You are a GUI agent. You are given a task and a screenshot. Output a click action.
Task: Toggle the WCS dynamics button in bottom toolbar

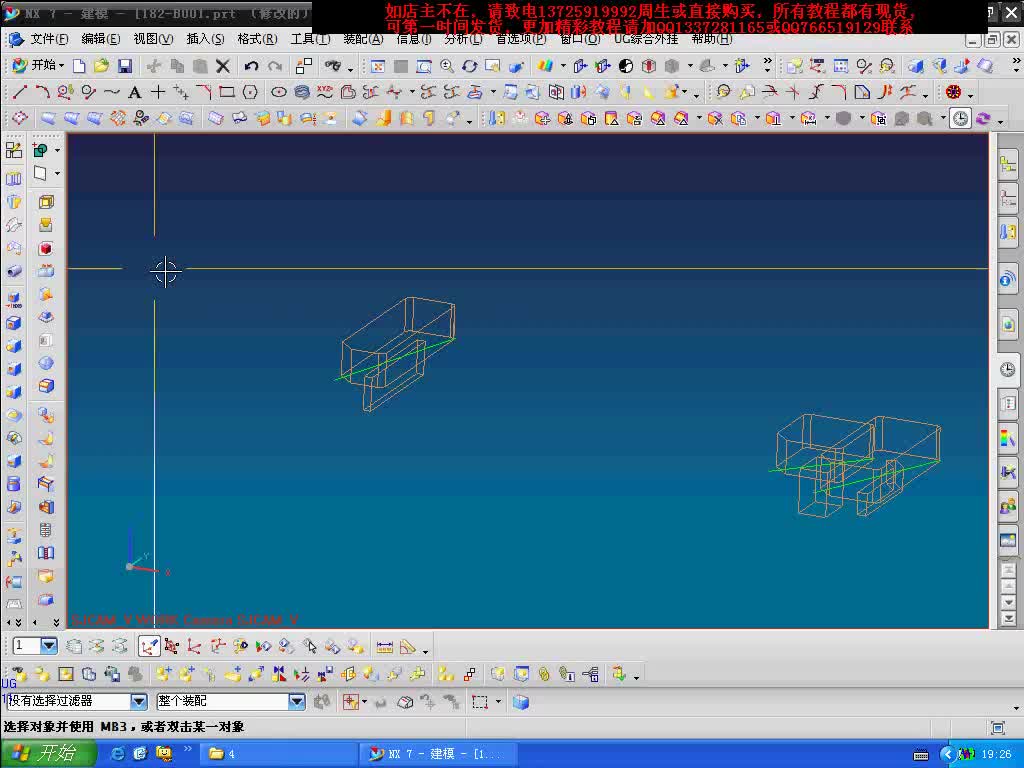click(149, 647)
